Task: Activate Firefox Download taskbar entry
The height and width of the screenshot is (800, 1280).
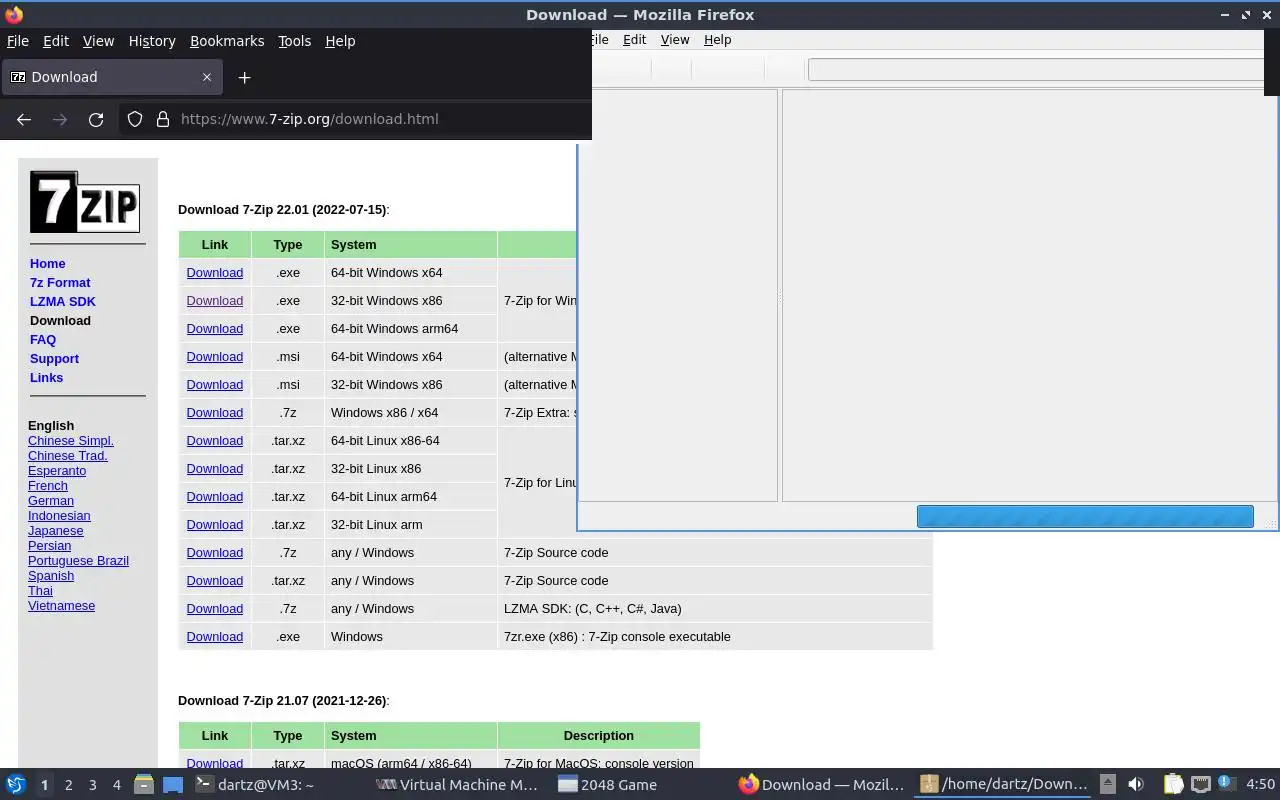Action: pos(821,785)
